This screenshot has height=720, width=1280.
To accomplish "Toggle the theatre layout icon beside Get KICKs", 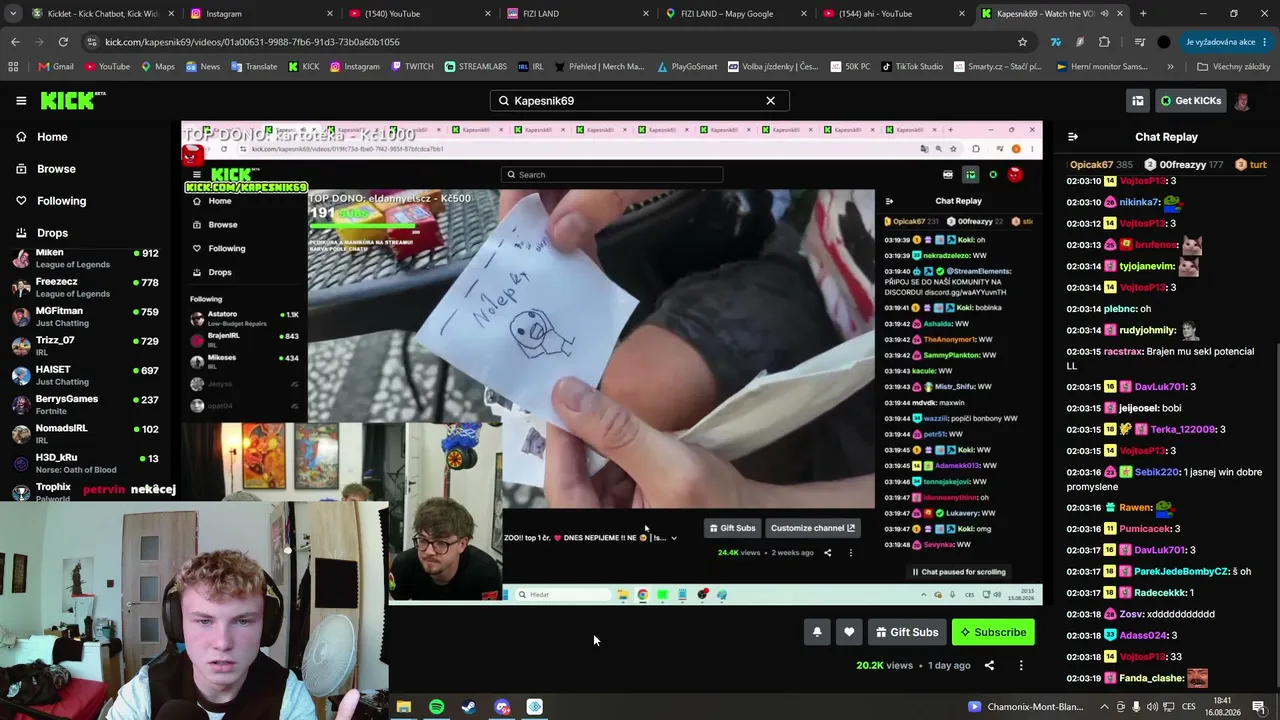I will tap(1137, 101).
